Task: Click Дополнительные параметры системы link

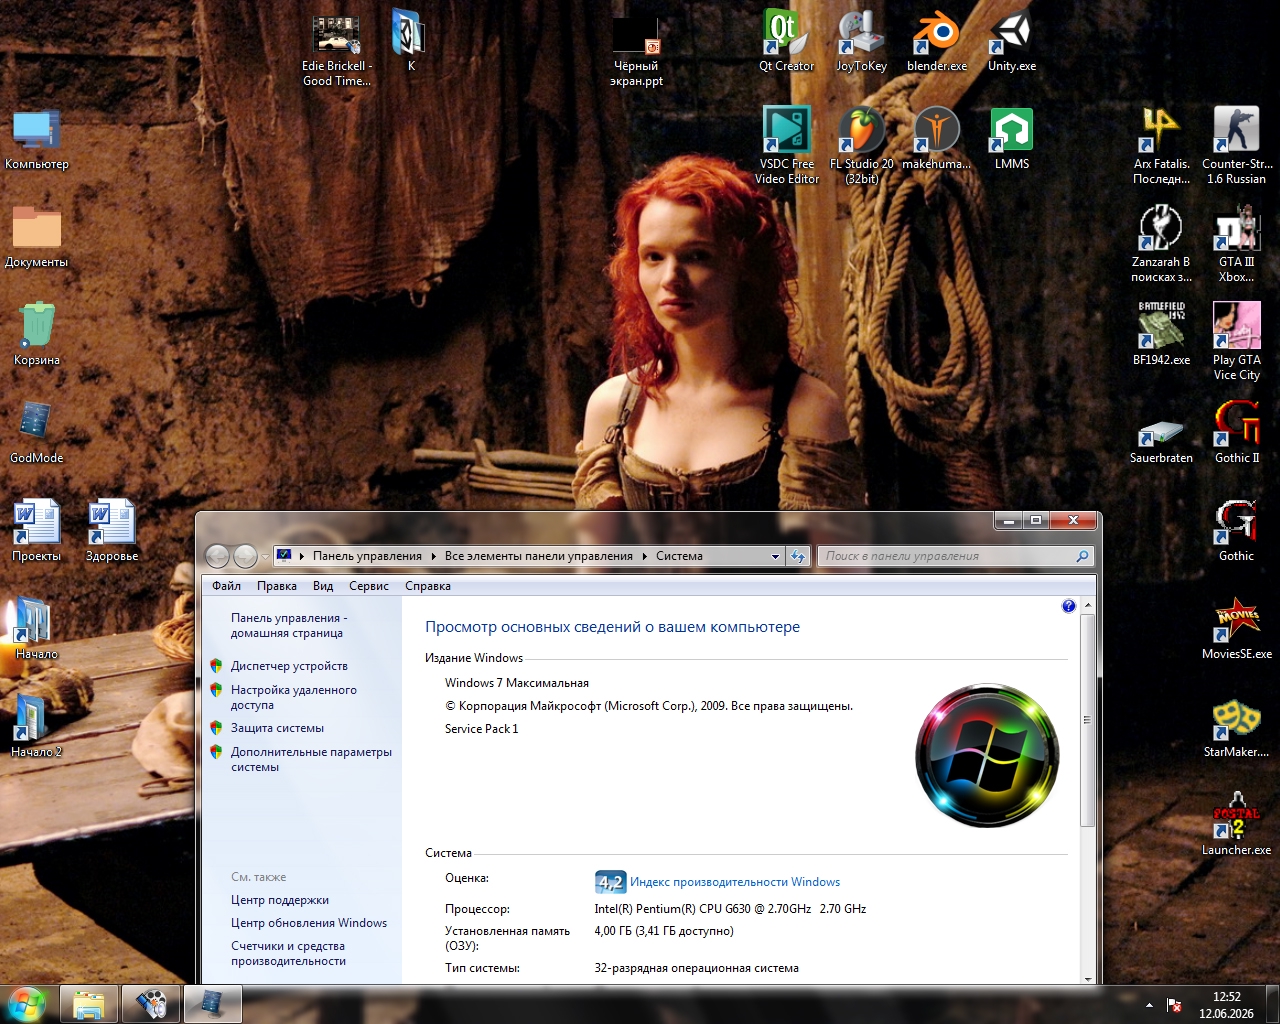Action: click(x=311, y=759)
